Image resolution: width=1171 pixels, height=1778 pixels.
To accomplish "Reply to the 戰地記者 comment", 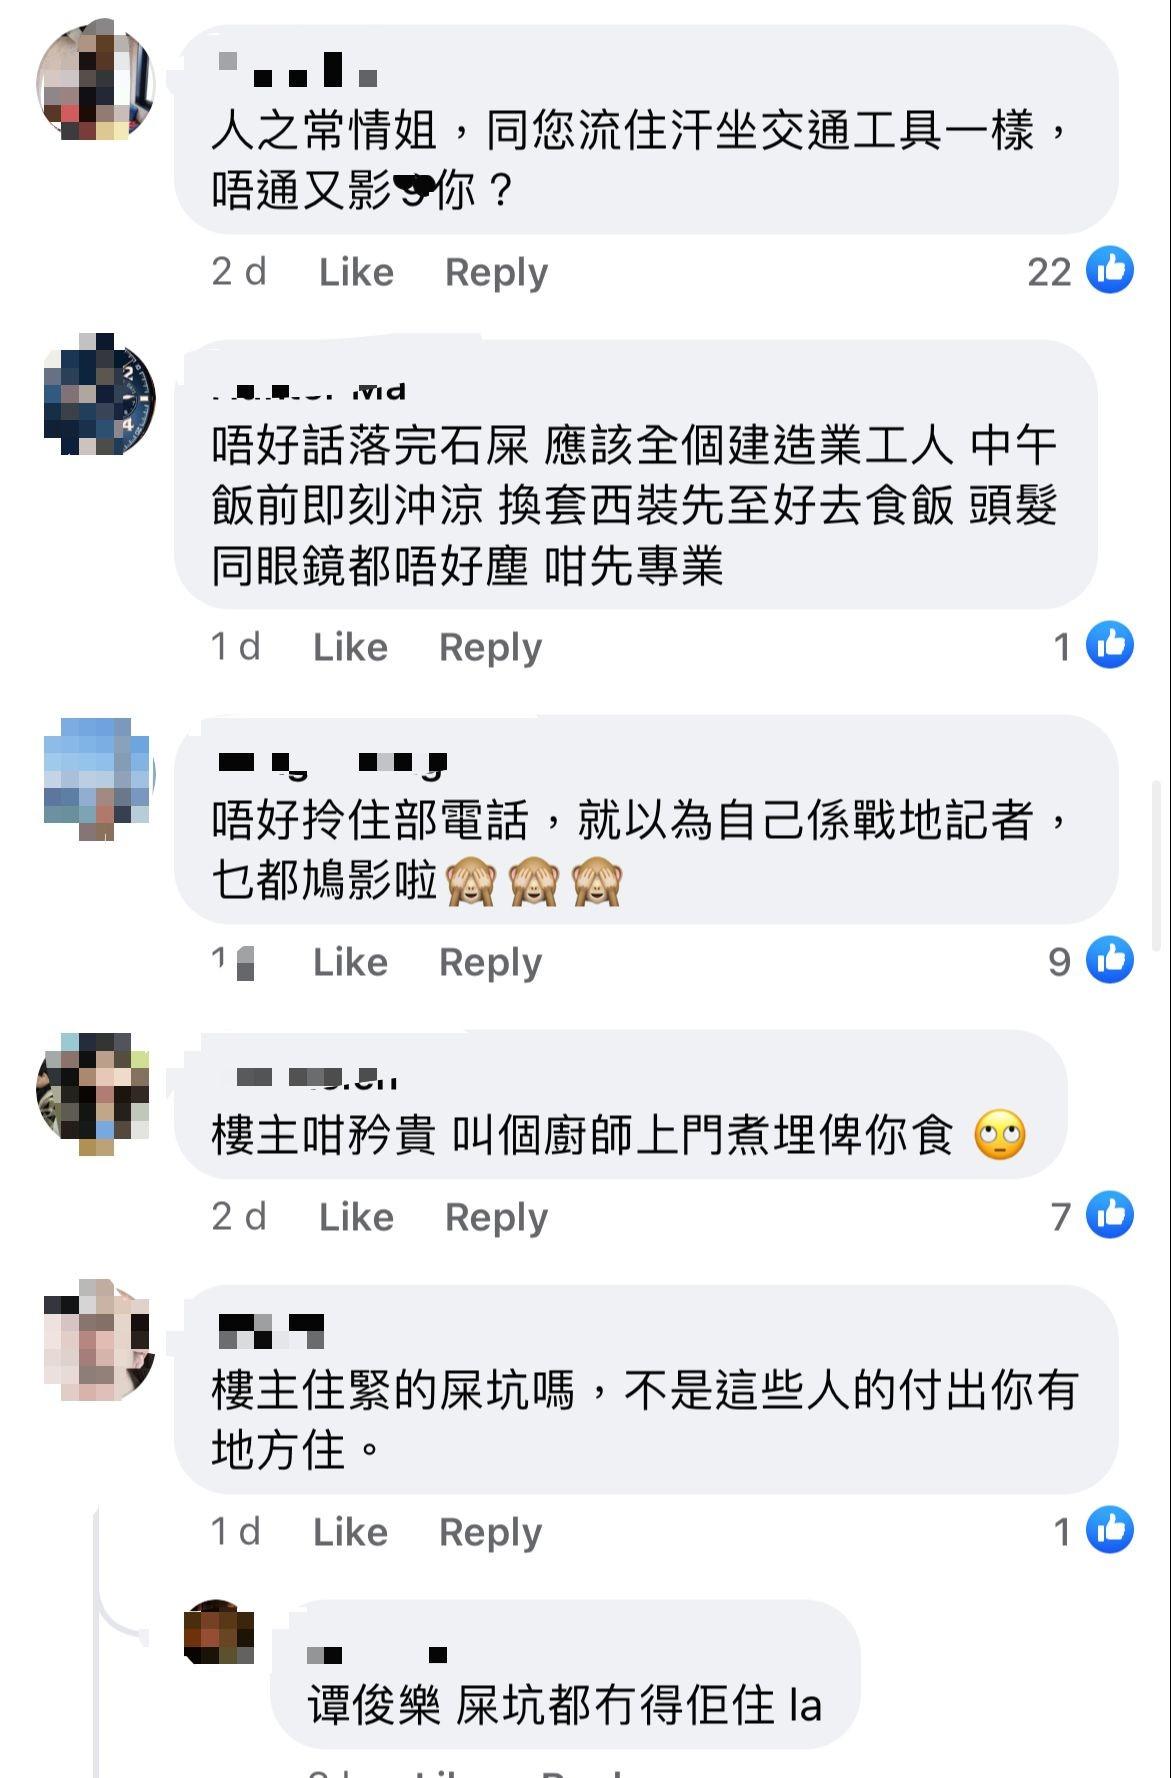I will coord(491,962).
